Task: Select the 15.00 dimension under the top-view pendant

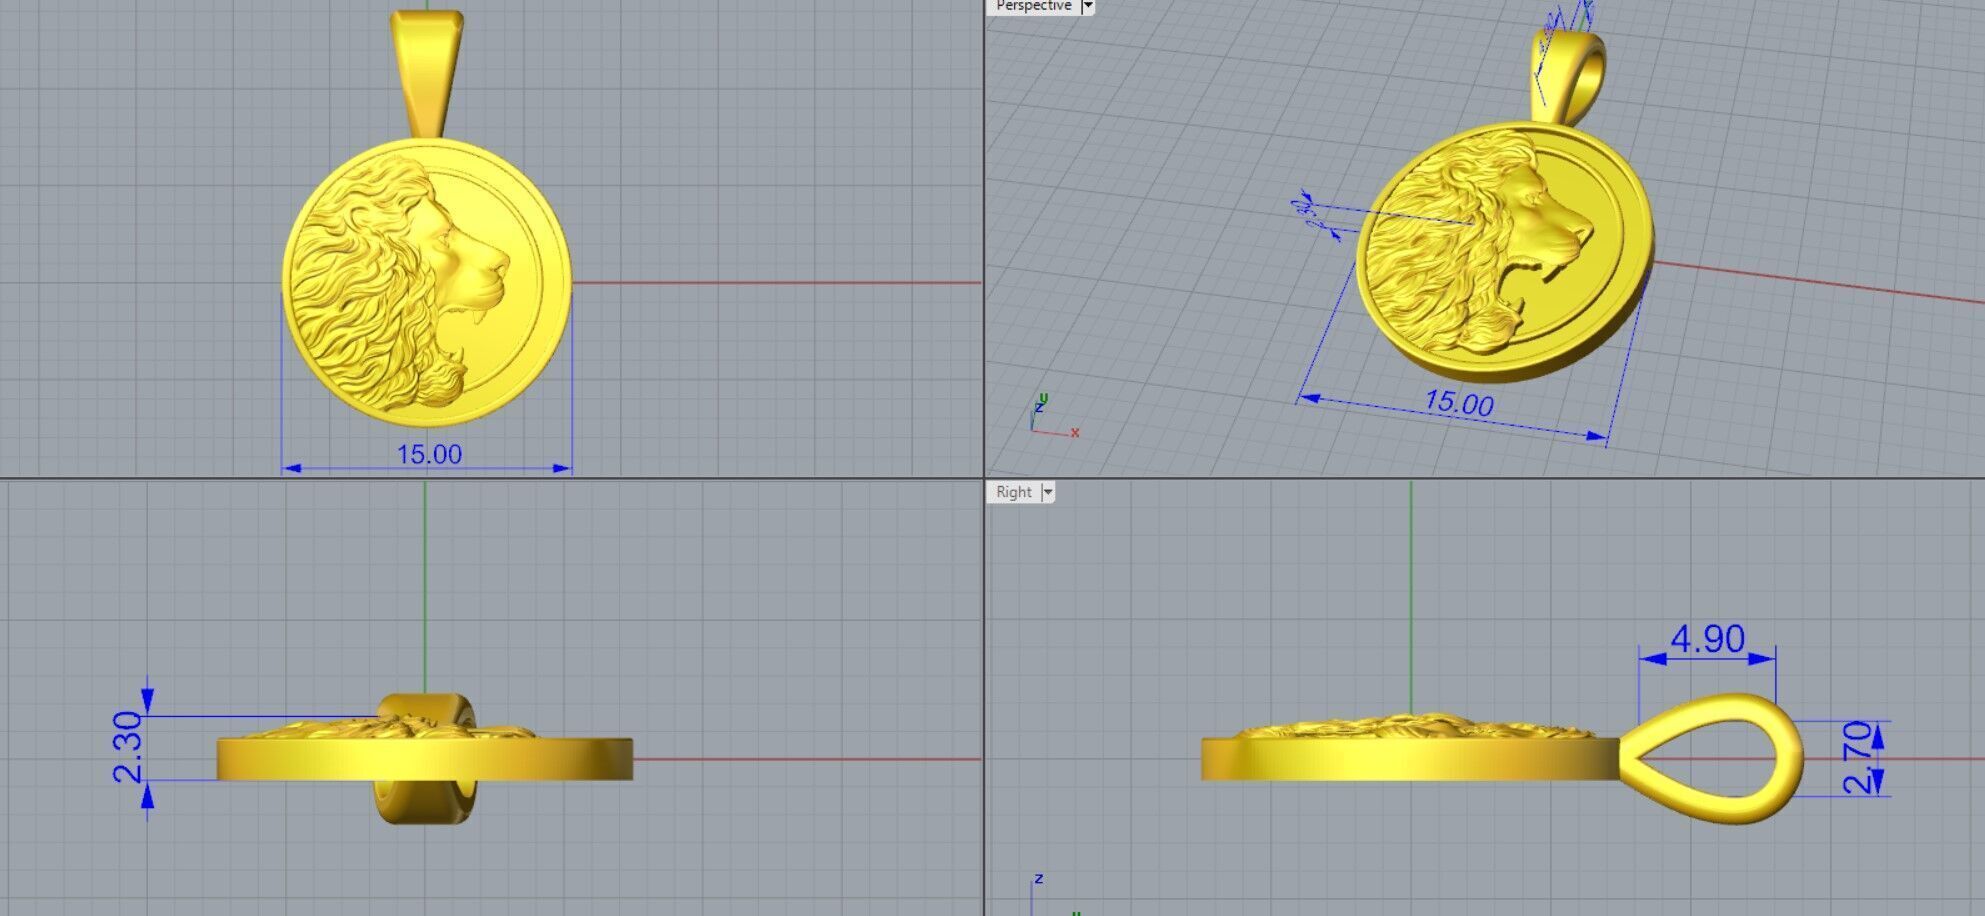Action: pyautogui.click(x=429, y=454)
